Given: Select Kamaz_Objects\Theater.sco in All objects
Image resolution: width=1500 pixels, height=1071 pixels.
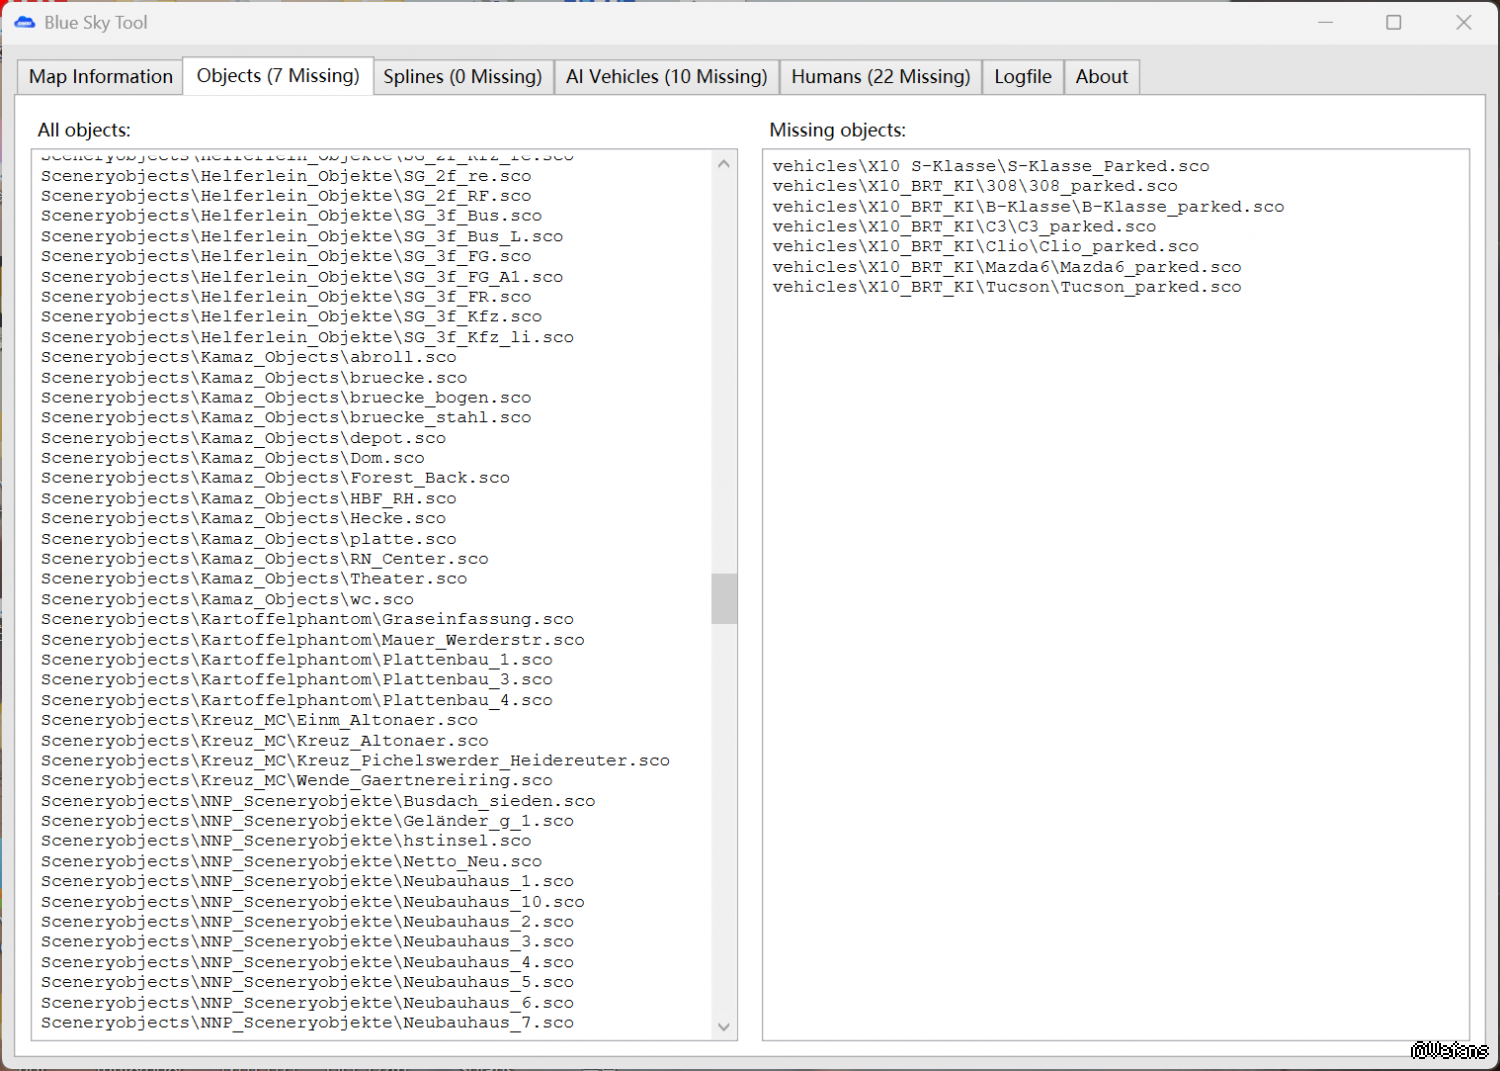Looking at the screenshot, I should pyautogui.click(x=254, y=579).
